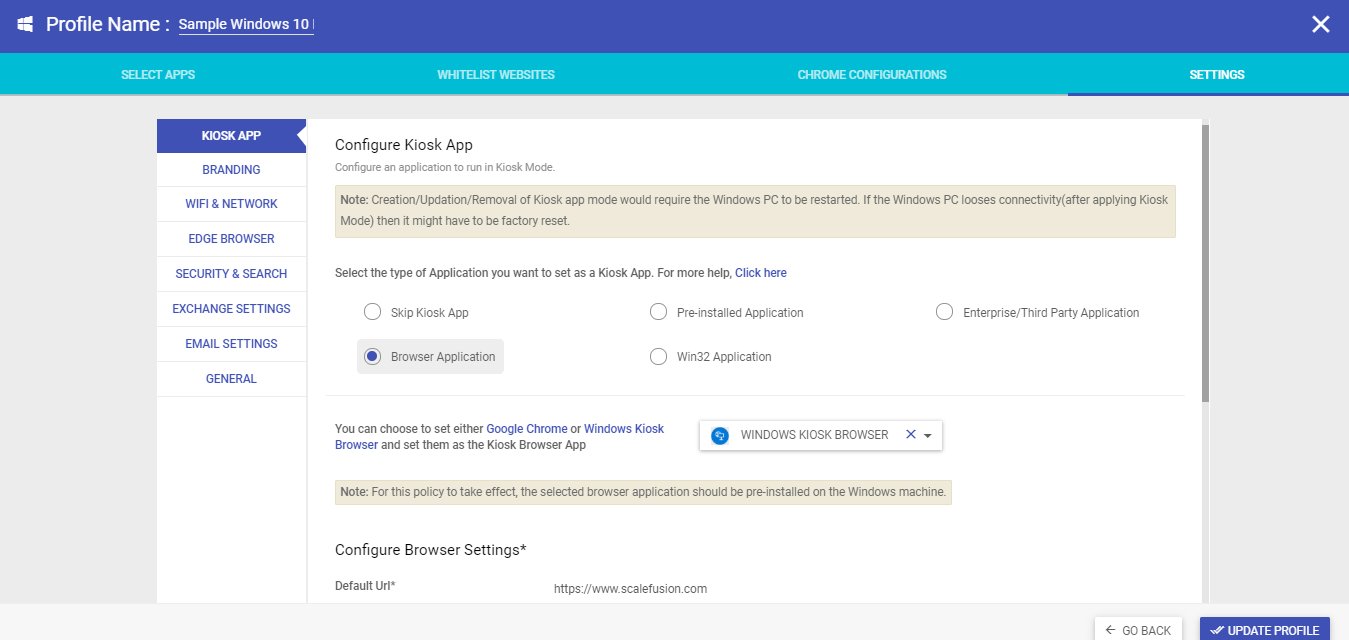Close the profile editor with the X icon
This screenshot has width=1349, height=640.
pyautogui.click(x=1321, y=25)
